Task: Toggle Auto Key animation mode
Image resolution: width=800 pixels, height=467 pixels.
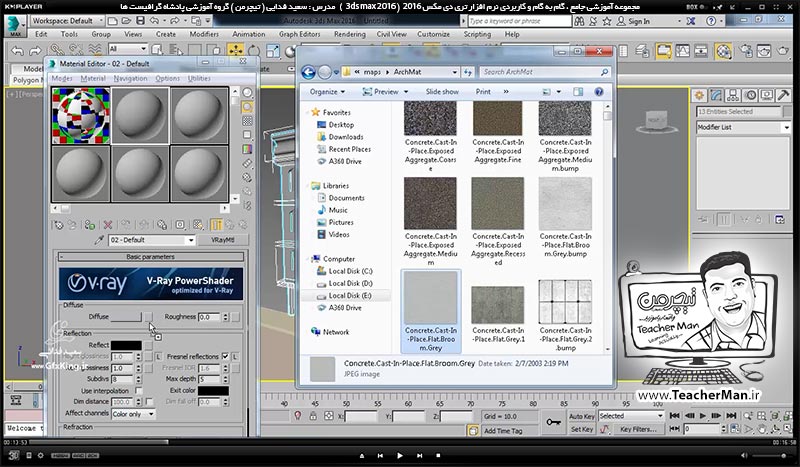Action: 581,416
